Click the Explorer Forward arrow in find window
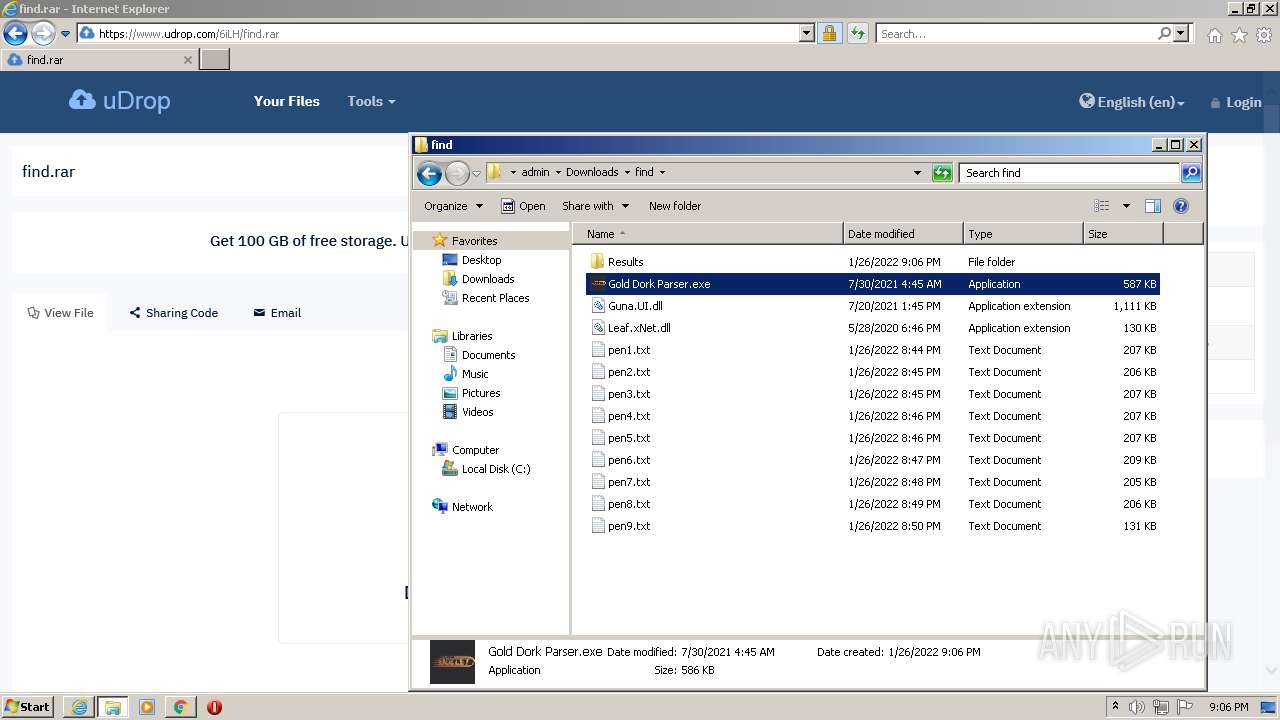This screenshot has width=1280, height=720. click(457, 174)
